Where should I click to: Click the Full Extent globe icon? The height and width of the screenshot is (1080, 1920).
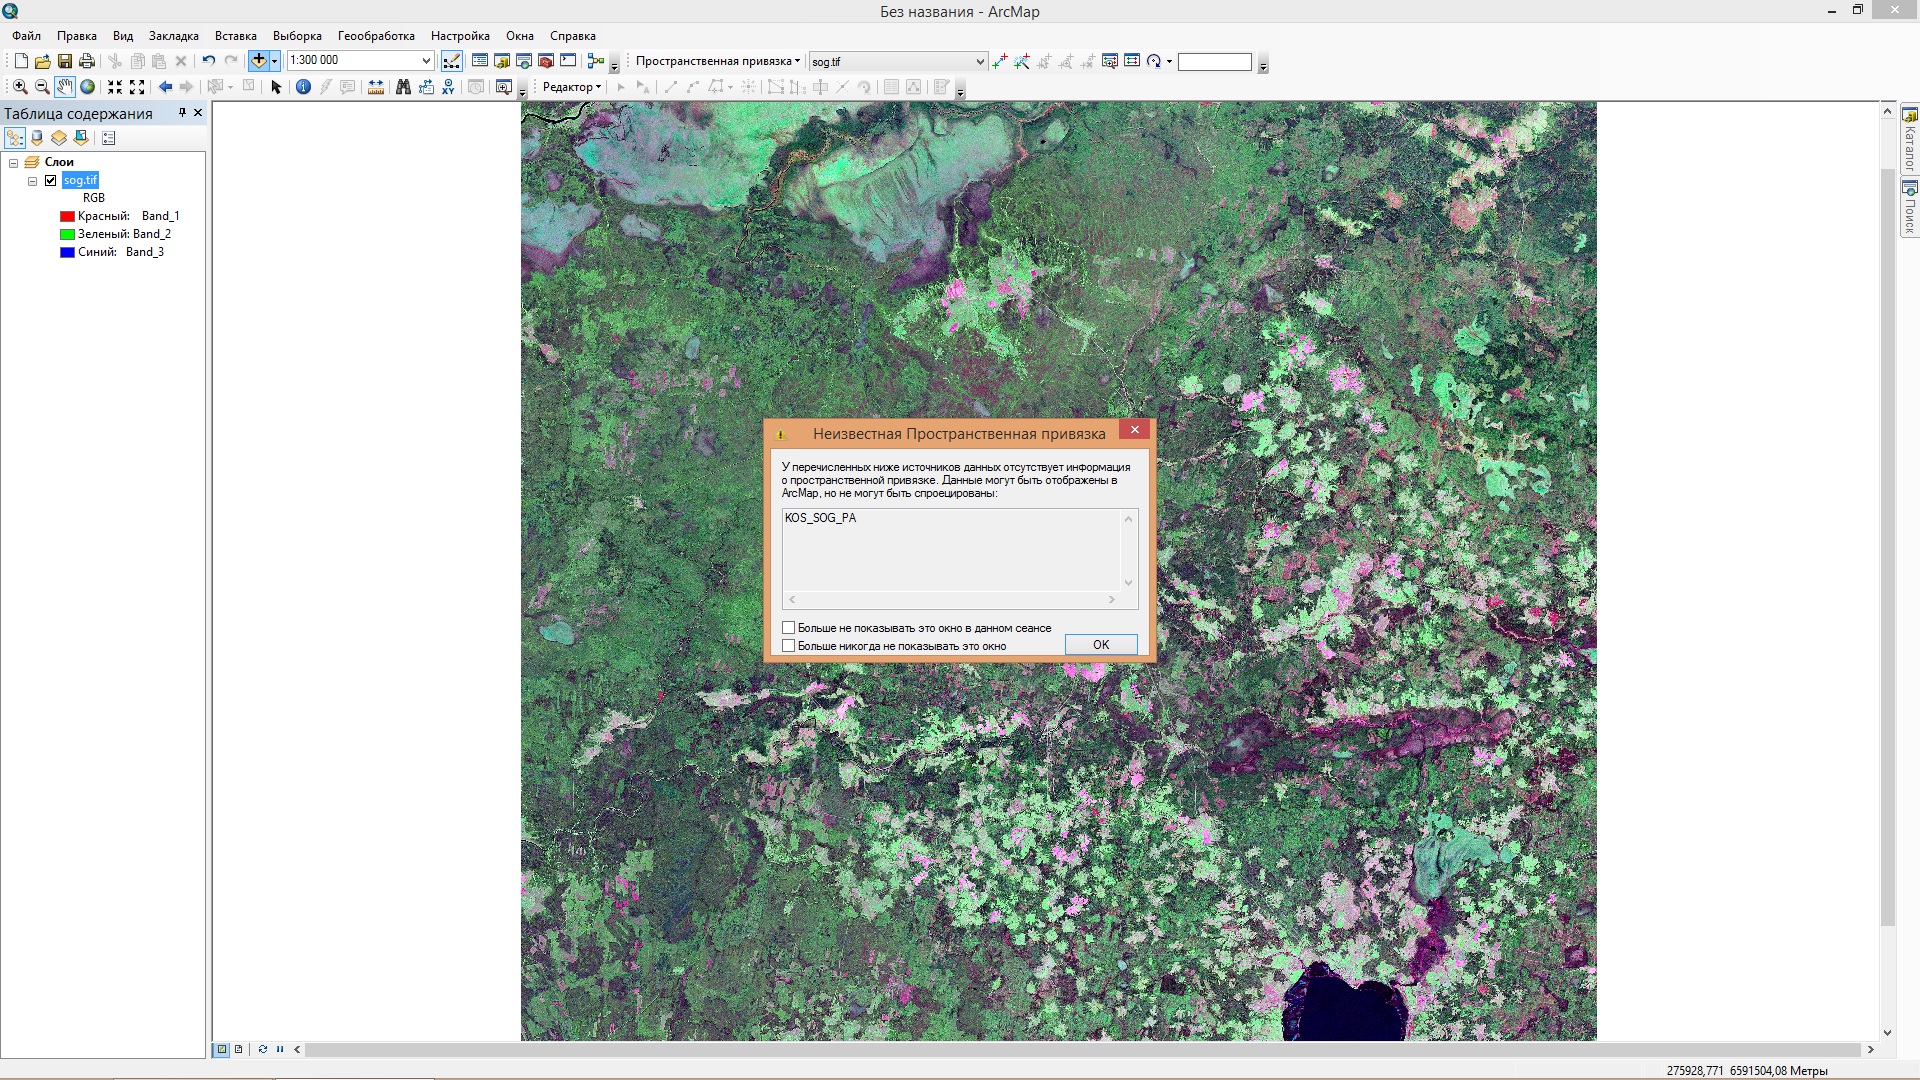click(88, 87)
